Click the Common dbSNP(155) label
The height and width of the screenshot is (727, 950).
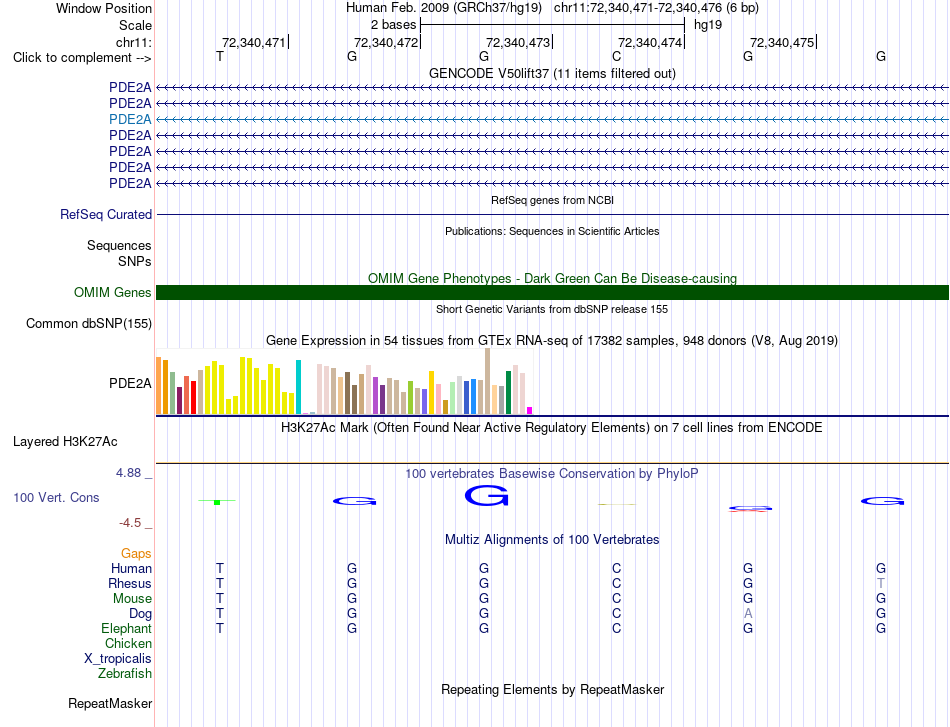(x=88, y=324)
